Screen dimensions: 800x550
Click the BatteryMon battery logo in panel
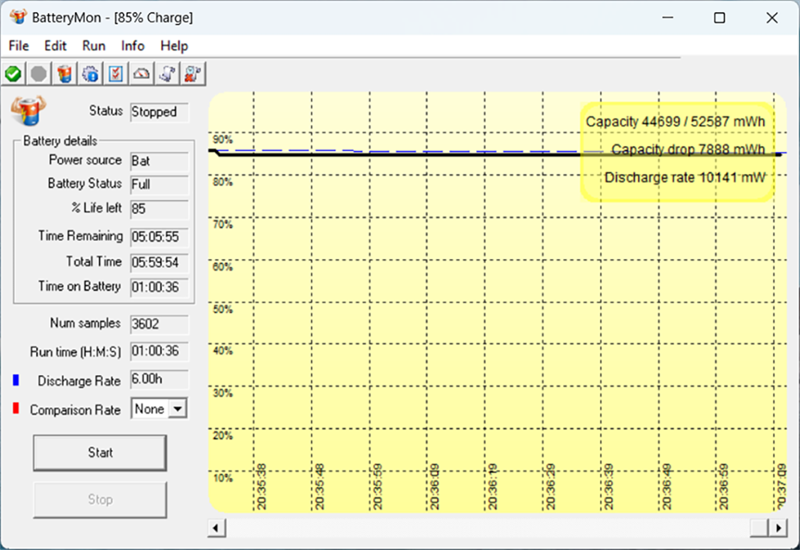[x=29, y=110]
